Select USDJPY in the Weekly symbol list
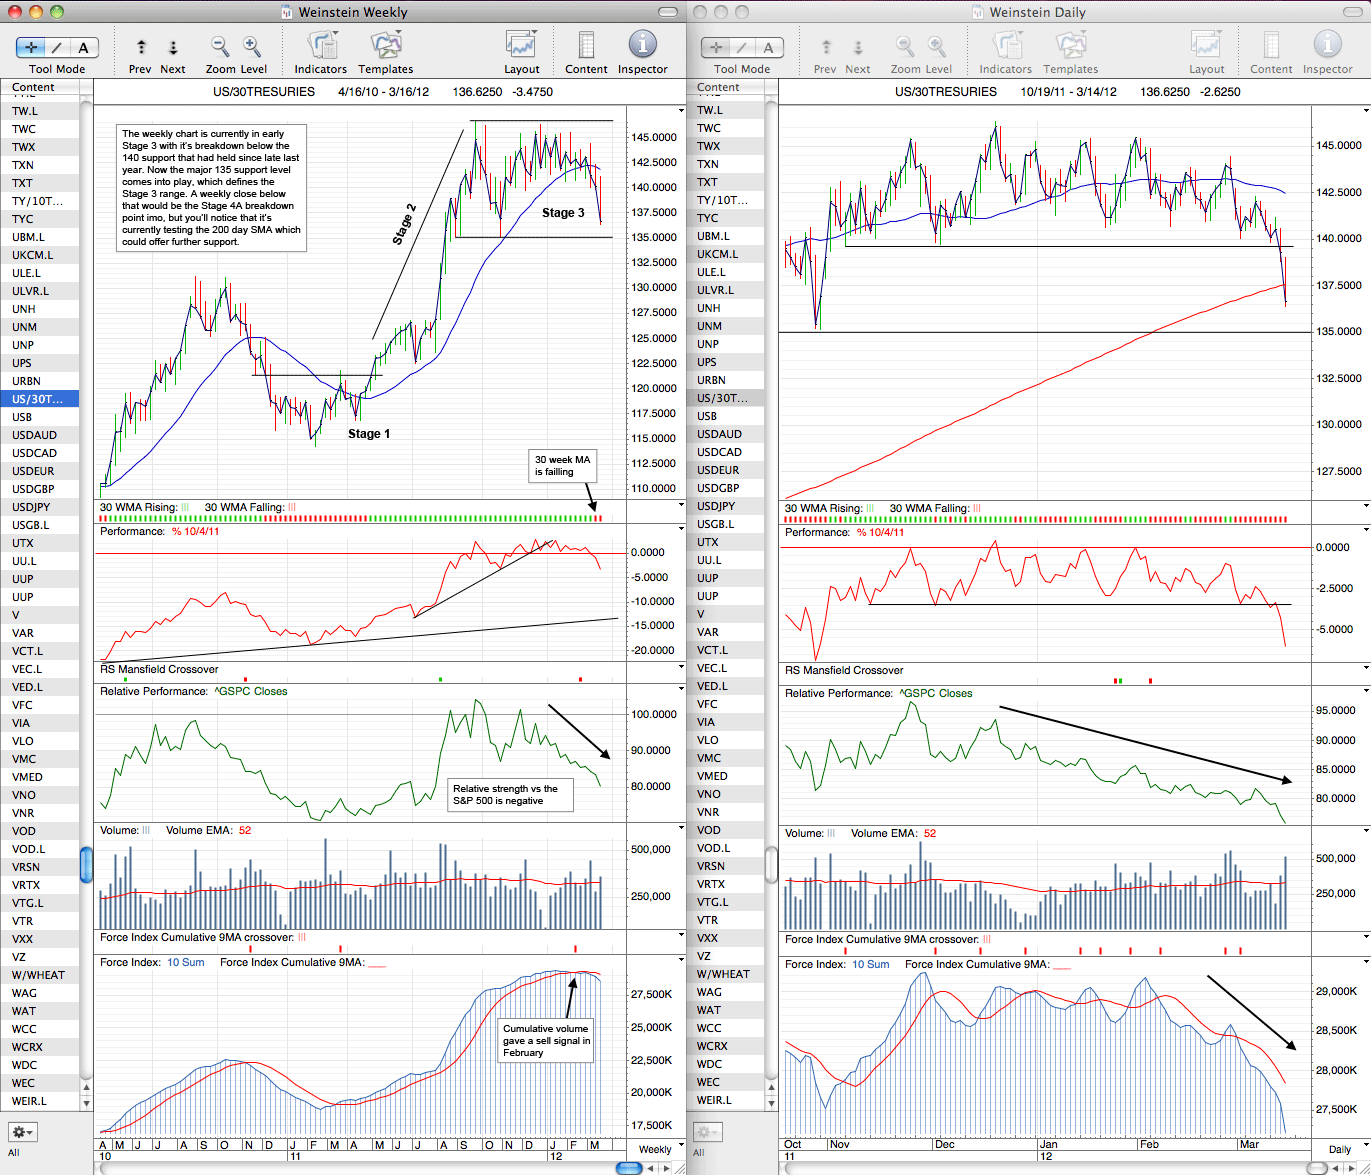 40,507
